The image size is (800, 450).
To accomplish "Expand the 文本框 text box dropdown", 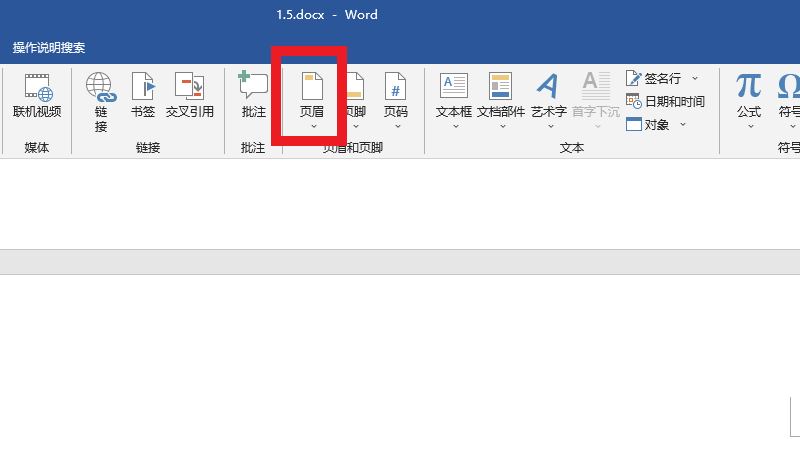I will [454, 126].
